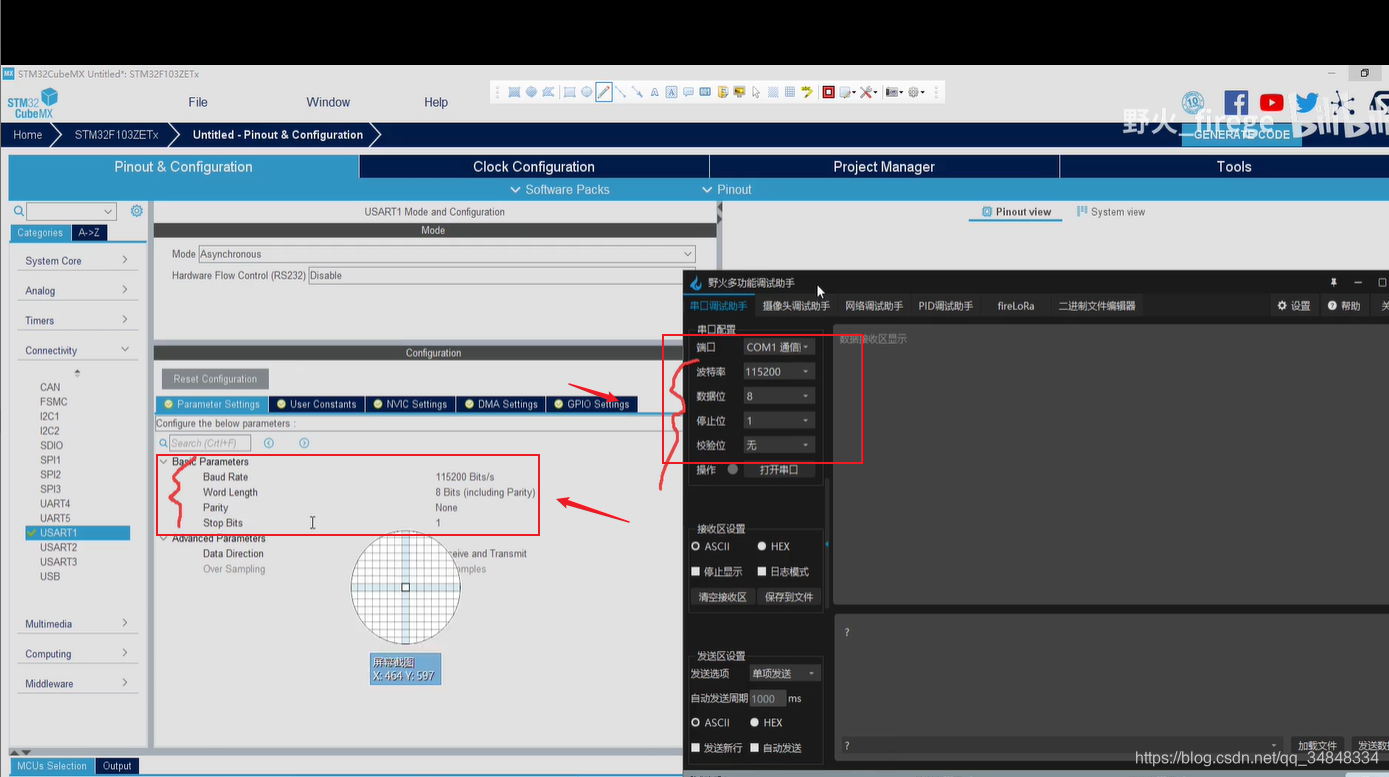Collapse the Connectivity category
Image resolution: width=1389 pixels, height=777 pixels.
pyautogui.click(x=76, y=350)
